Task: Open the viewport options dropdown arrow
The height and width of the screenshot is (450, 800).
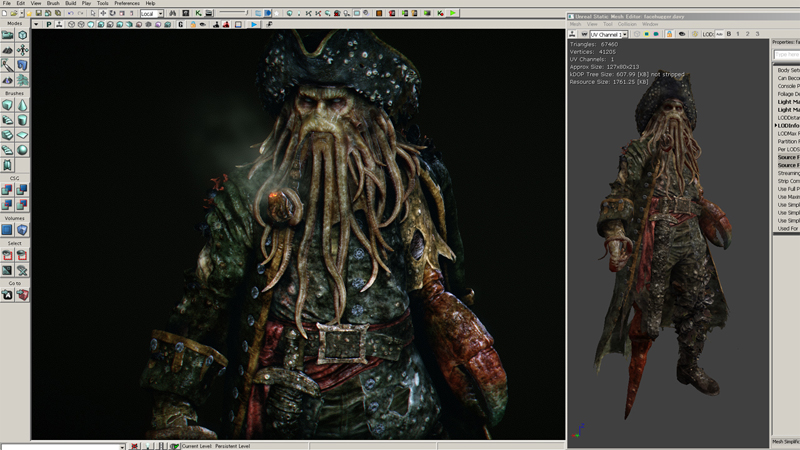Action: pos(36,24)
